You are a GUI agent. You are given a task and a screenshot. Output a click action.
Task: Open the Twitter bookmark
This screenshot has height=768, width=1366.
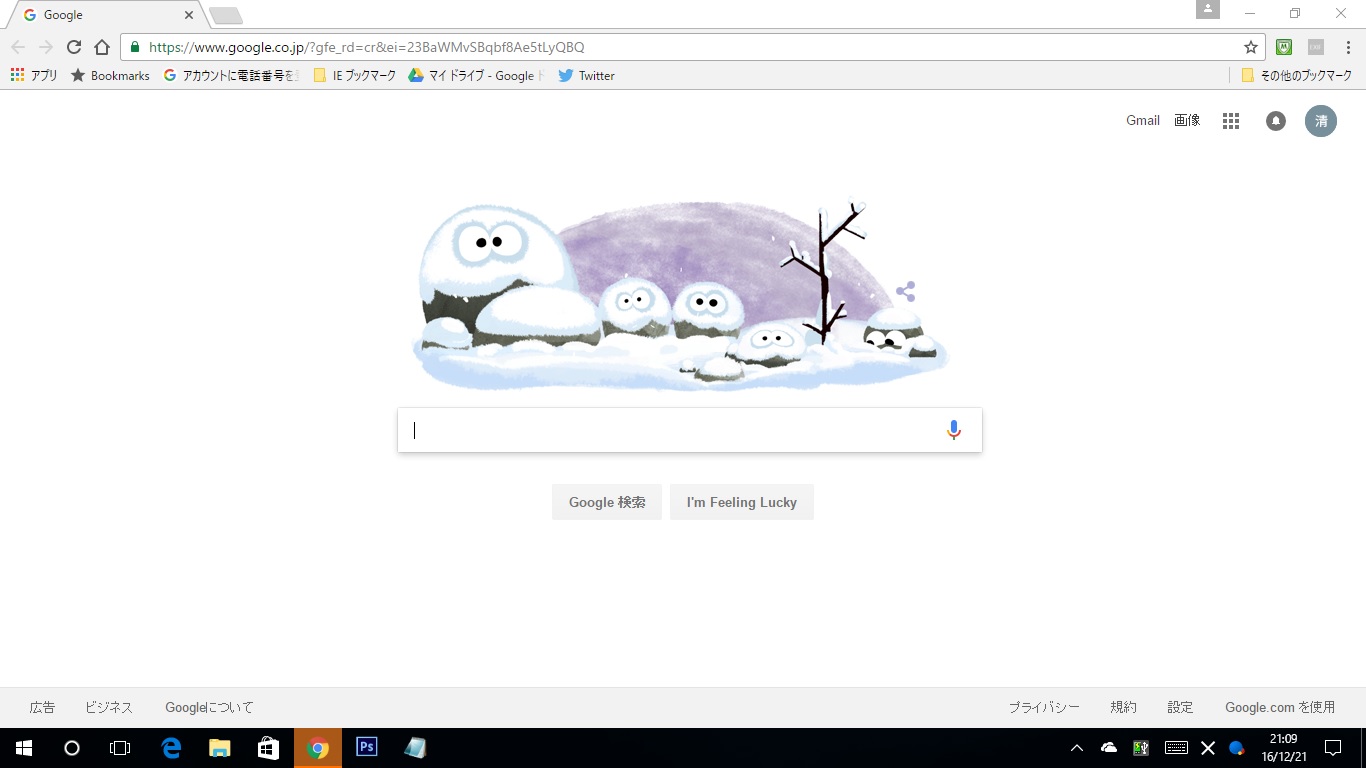[586, 75]
